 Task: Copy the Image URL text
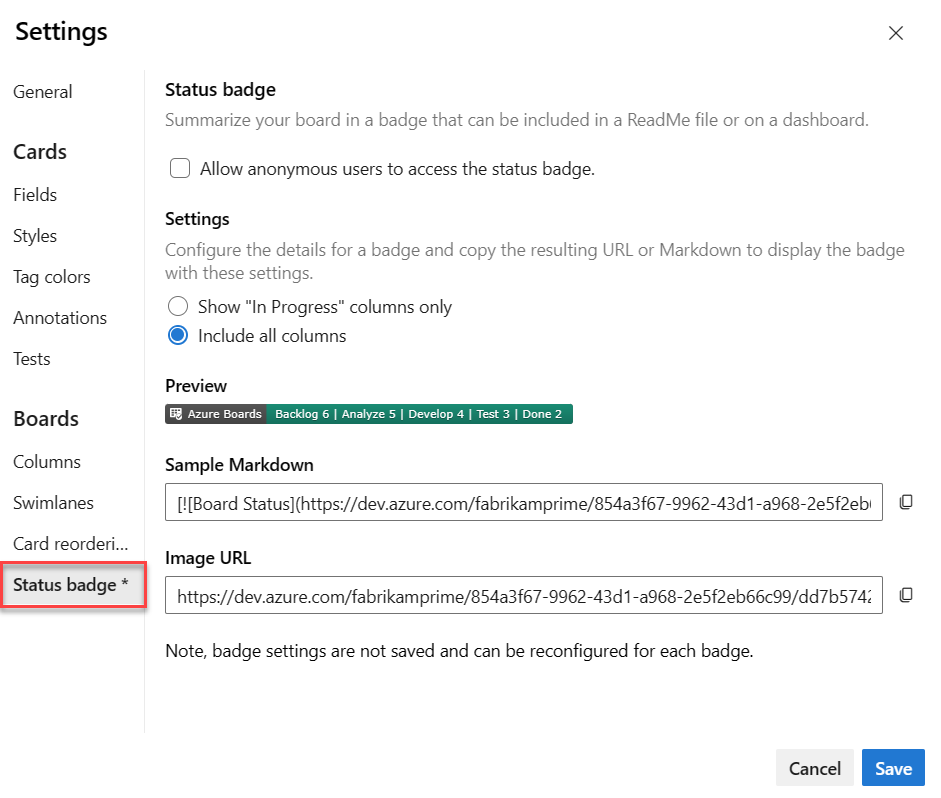pyautogui.click(x=906, y=595)
